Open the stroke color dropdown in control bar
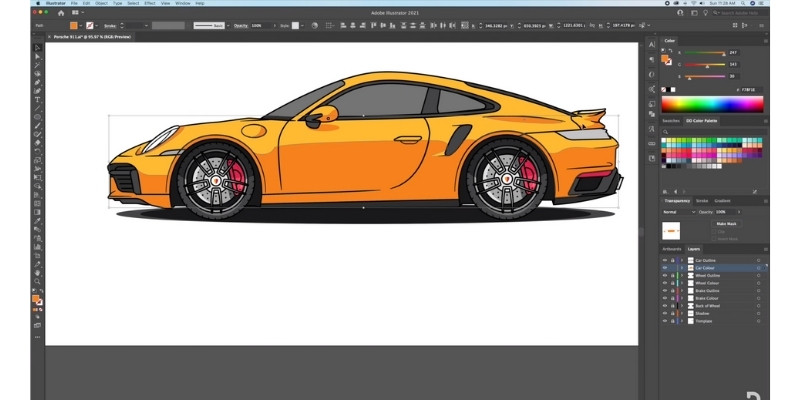The height and width of the screenshot is (400, 800). pyautogui.click(x=97, y=26)
